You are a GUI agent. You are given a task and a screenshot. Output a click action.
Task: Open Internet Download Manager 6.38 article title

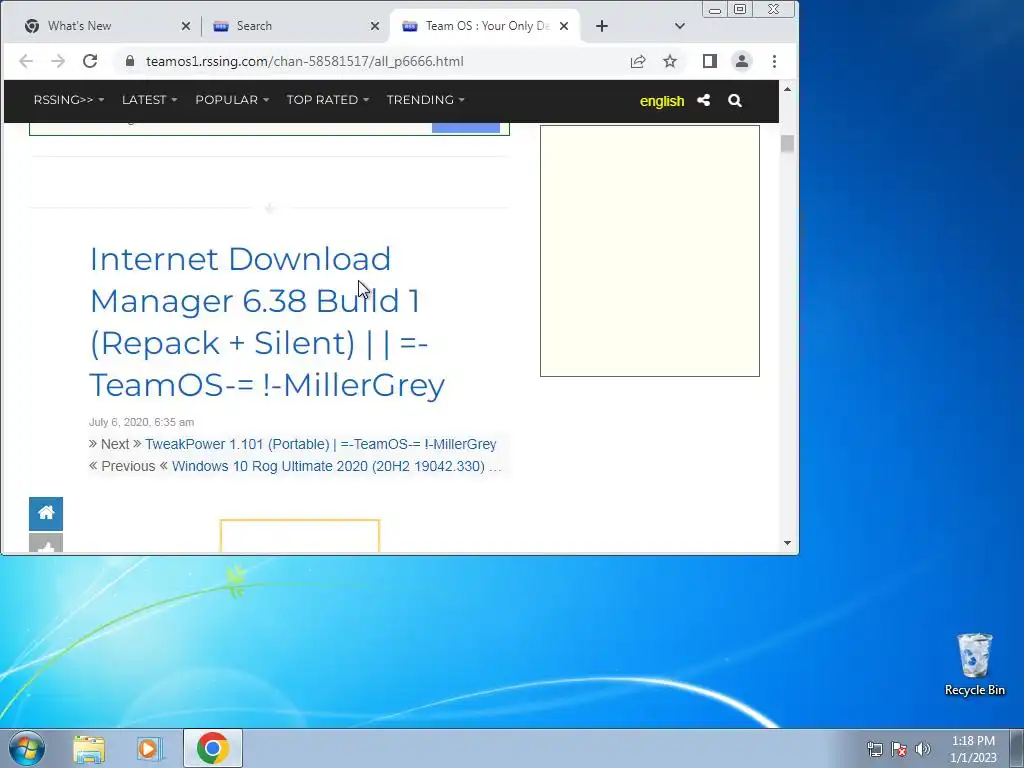click(x=267, y=321)
